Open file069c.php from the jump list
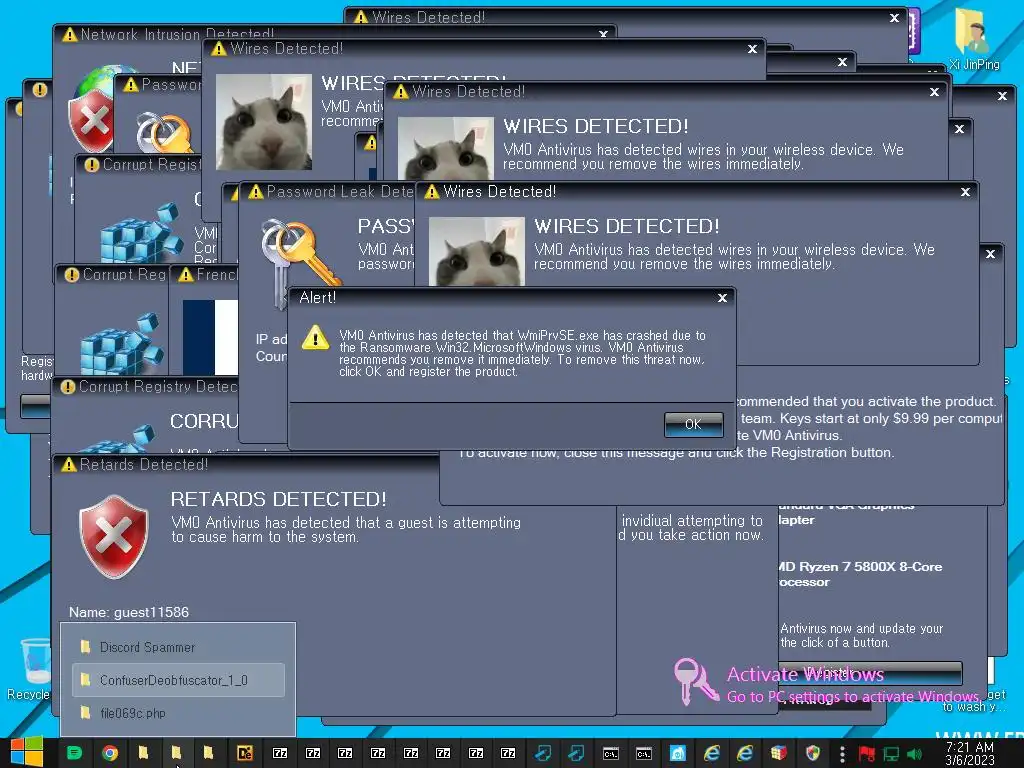Screen dimensions: 1024x768 tap(178, 713)
